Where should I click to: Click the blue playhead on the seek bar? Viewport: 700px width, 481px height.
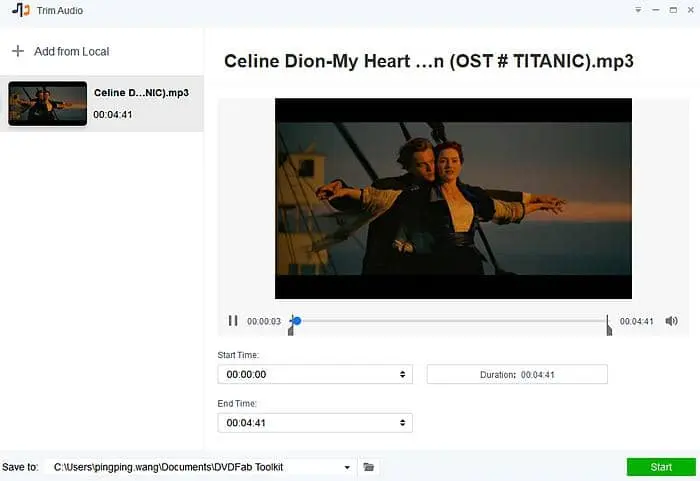pyautogui.click(x=296, y=320)
